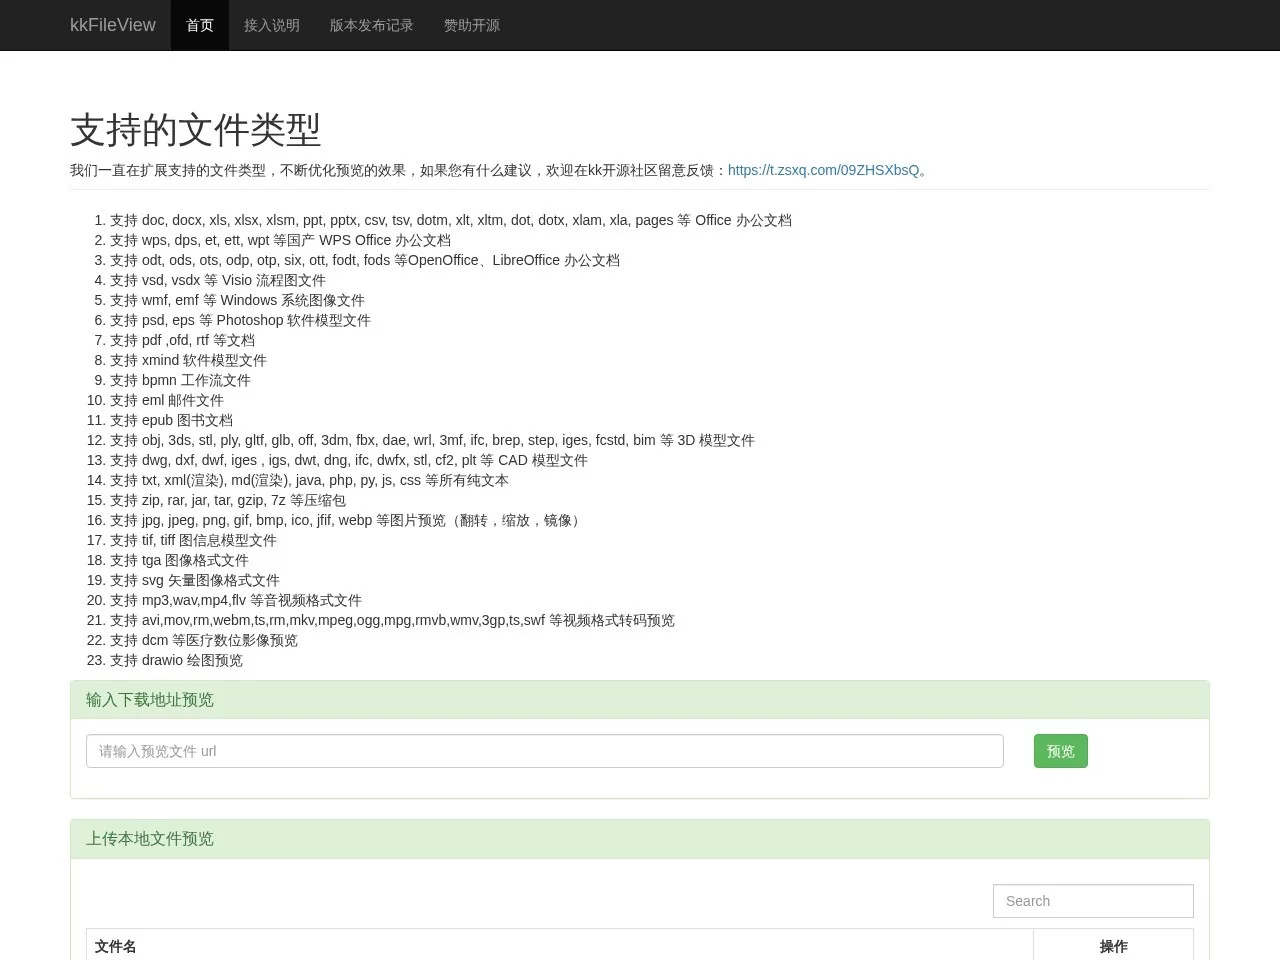Screen dimensions: 1280x960
Task: Click the 输入下载地址预览 panel heading
Action: click(x=150, y=700)
